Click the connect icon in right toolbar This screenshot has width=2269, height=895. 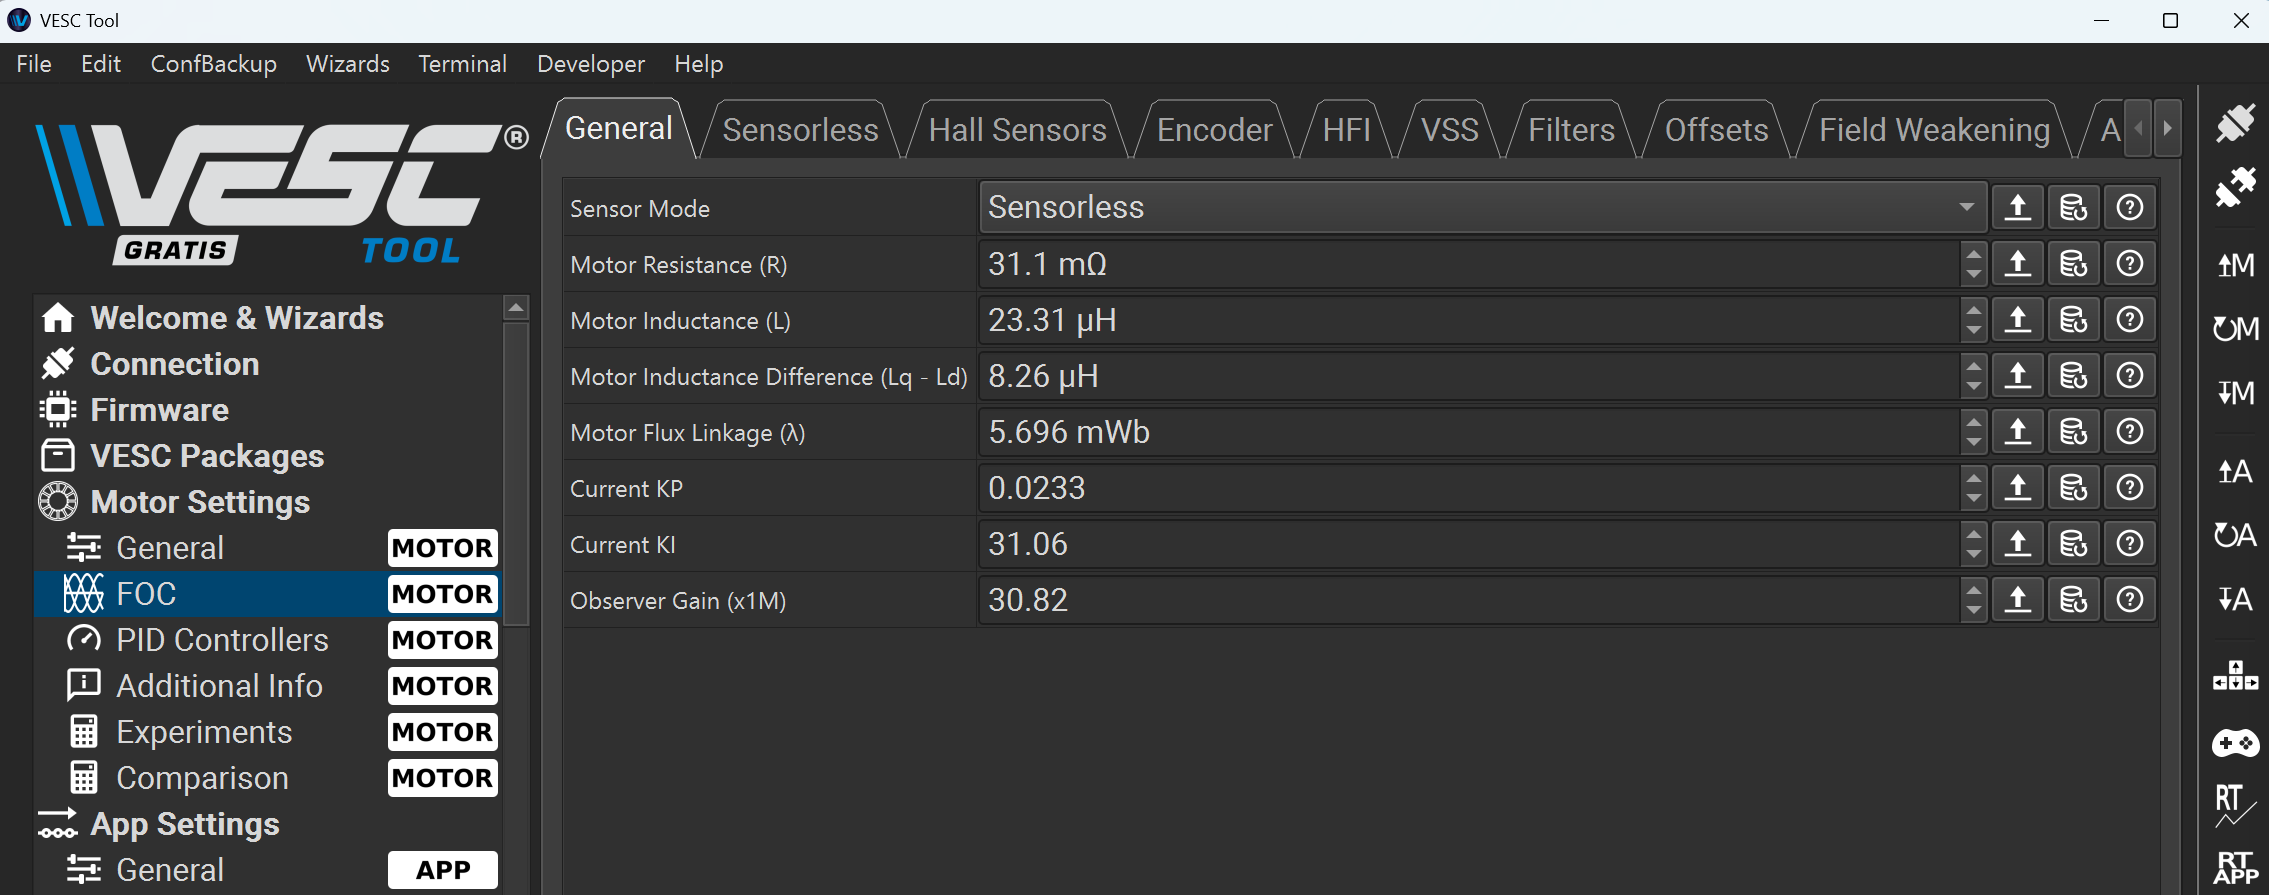pyautogui.click(x=2235, y=123)
